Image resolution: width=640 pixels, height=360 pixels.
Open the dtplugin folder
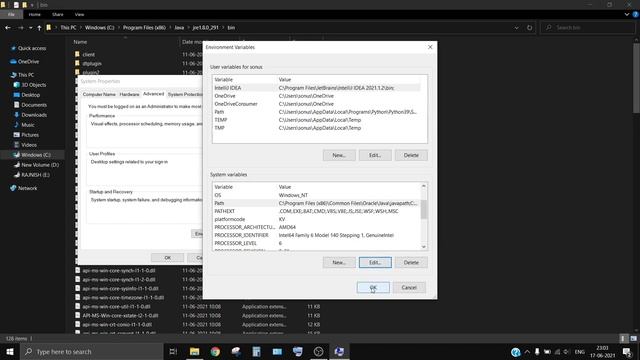point(92,64)
